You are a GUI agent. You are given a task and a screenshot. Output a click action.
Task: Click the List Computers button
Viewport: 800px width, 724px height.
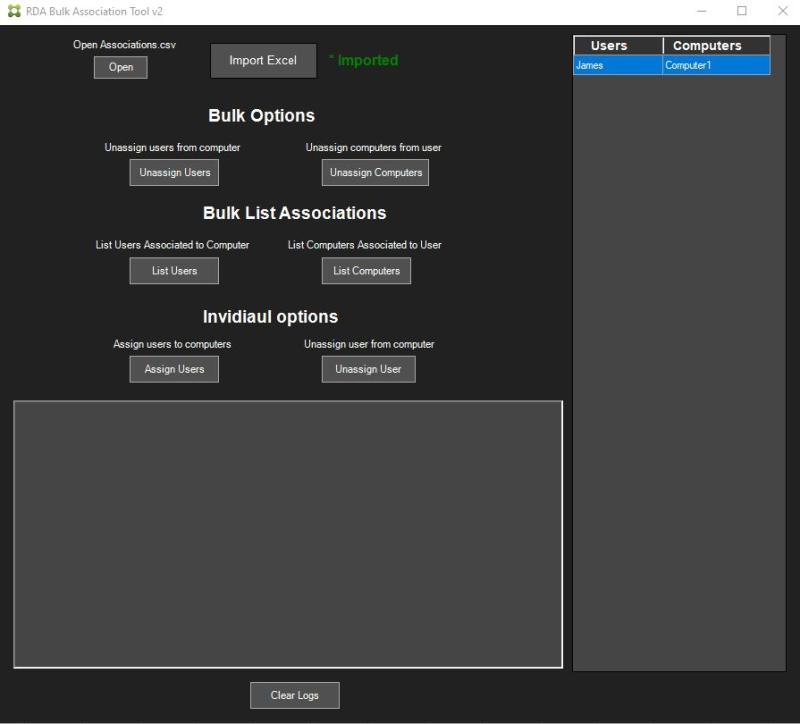pyautogui.click(x=366, y=270)
